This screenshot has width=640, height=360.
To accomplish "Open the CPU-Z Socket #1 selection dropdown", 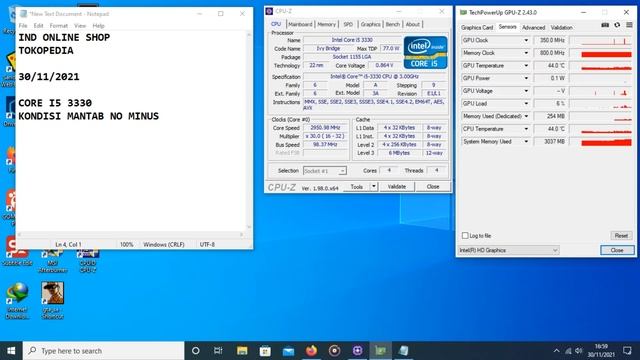I will [325, 171].
